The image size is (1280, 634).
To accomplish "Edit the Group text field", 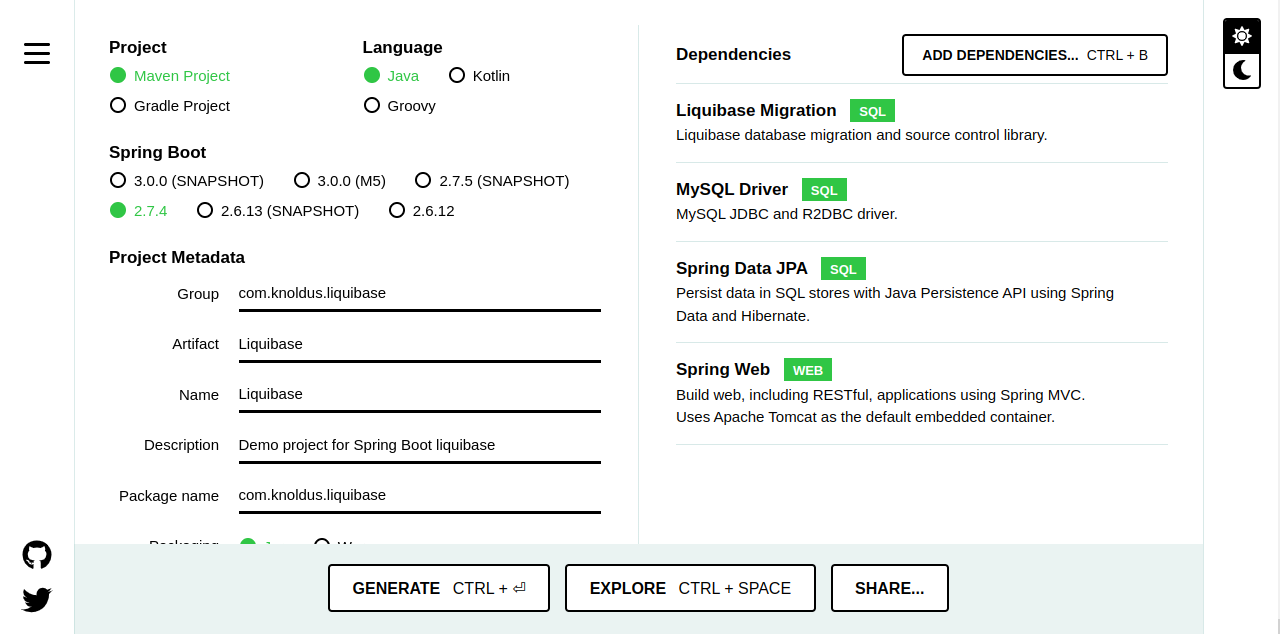I will click(x=419, y=294).
